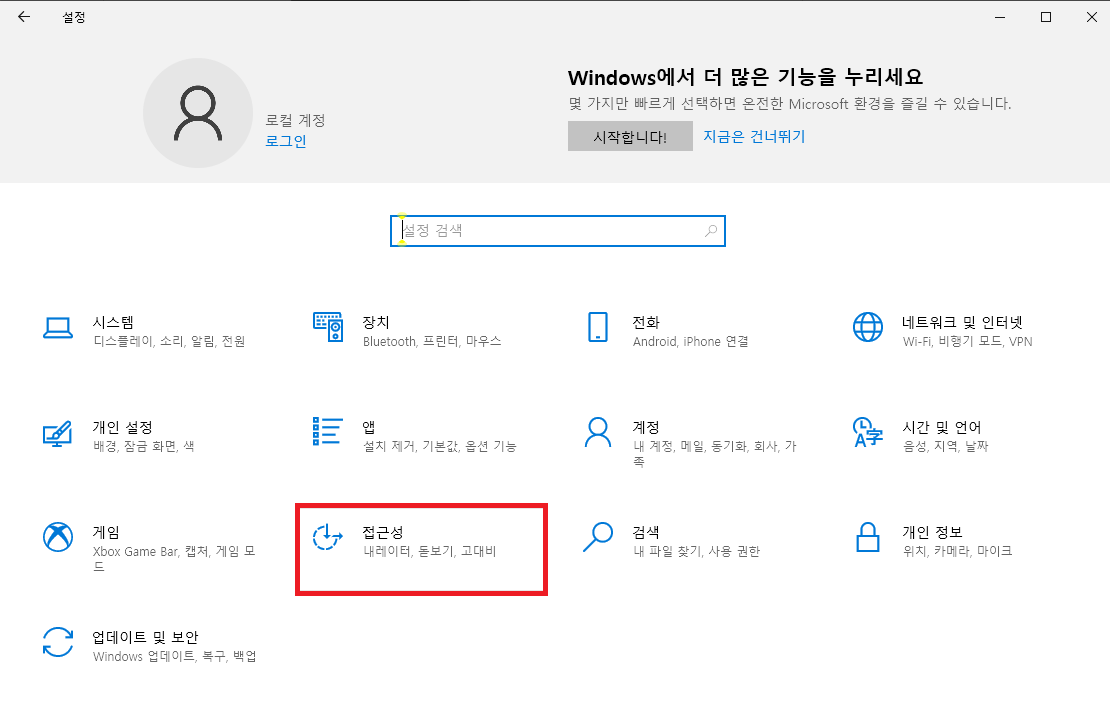Viewport: 1110px width, 710px height.
Task: Open the 게임 category title
Action: coord(106,532)
